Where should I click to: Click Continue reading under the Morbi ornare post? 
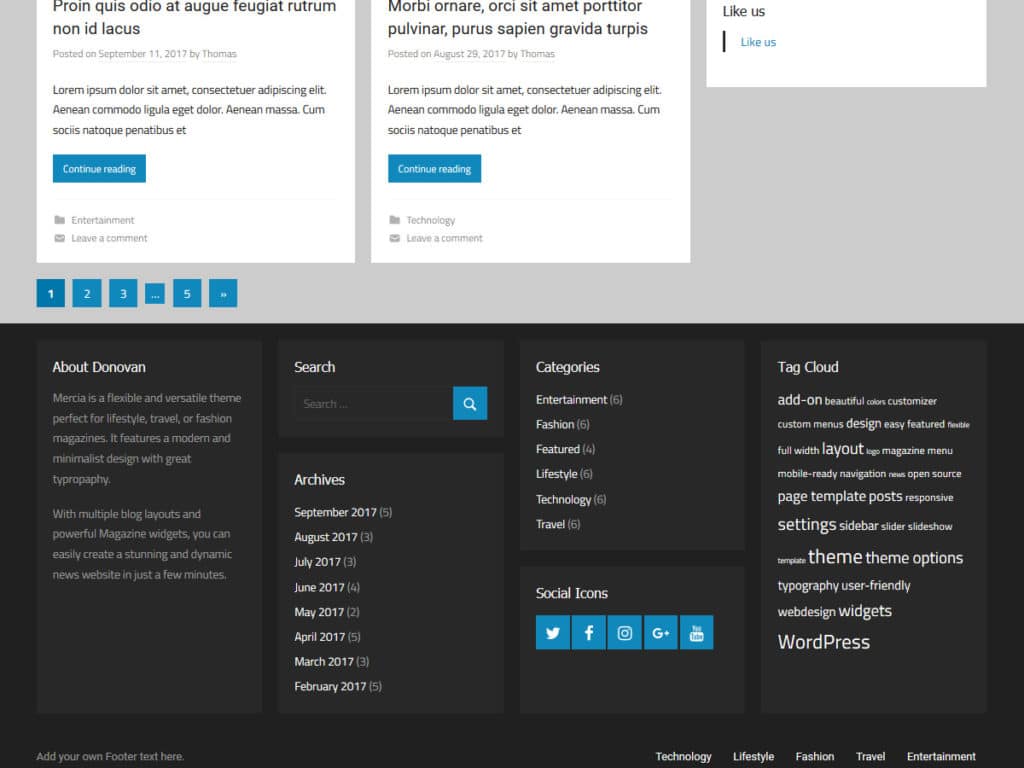(x=434, y=169)
